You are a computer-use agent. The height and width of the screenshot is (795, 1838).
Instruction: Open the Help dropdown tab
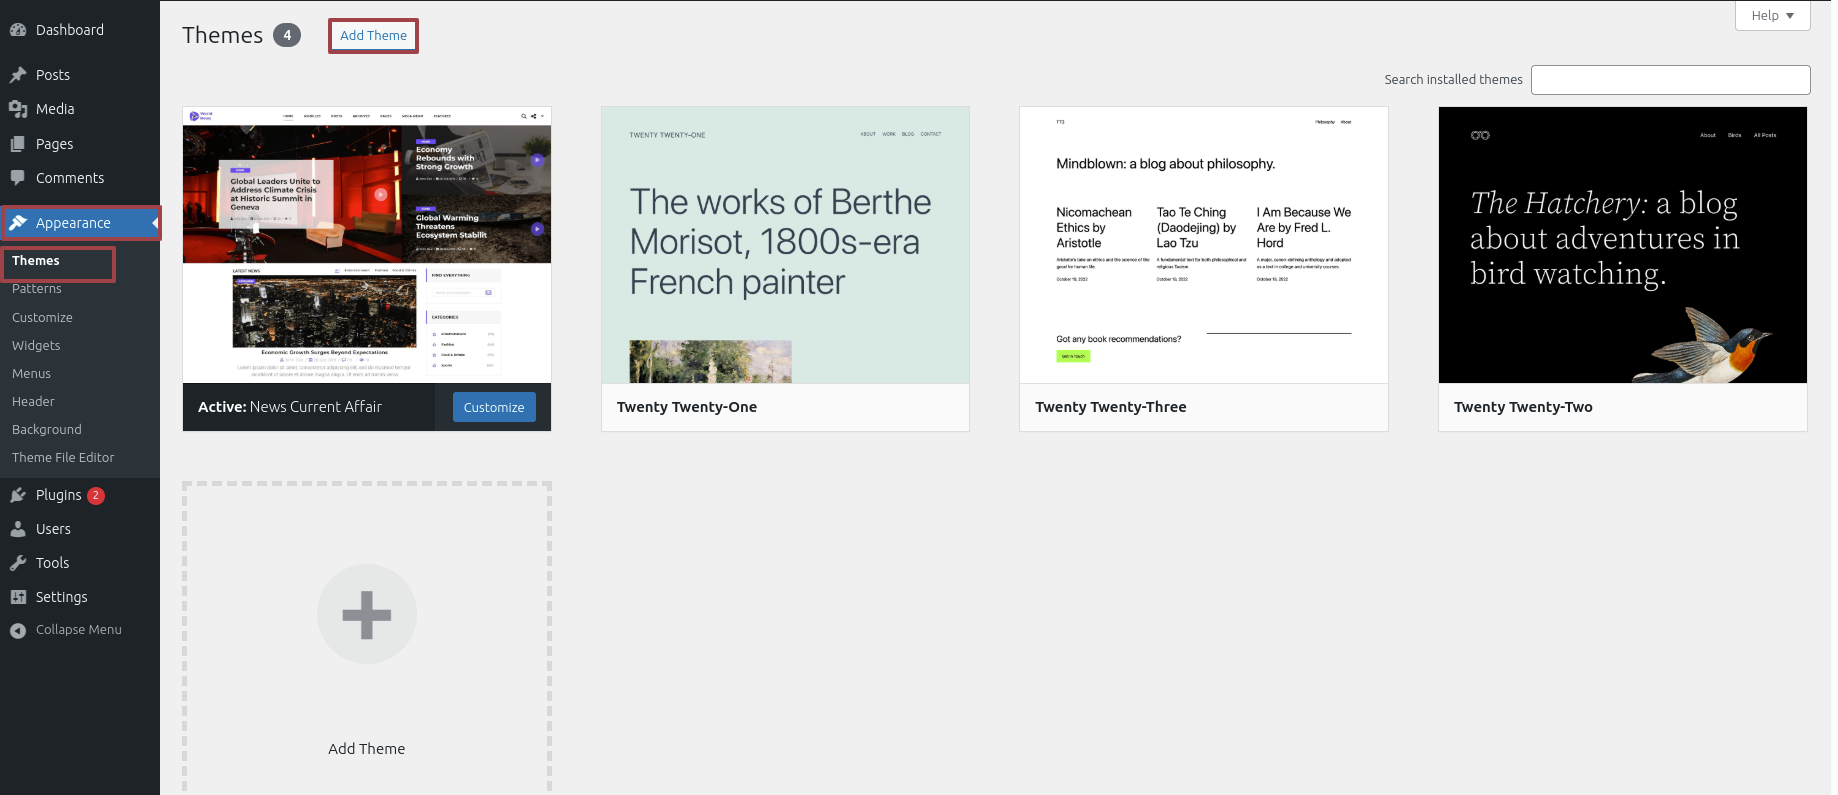1772,15
